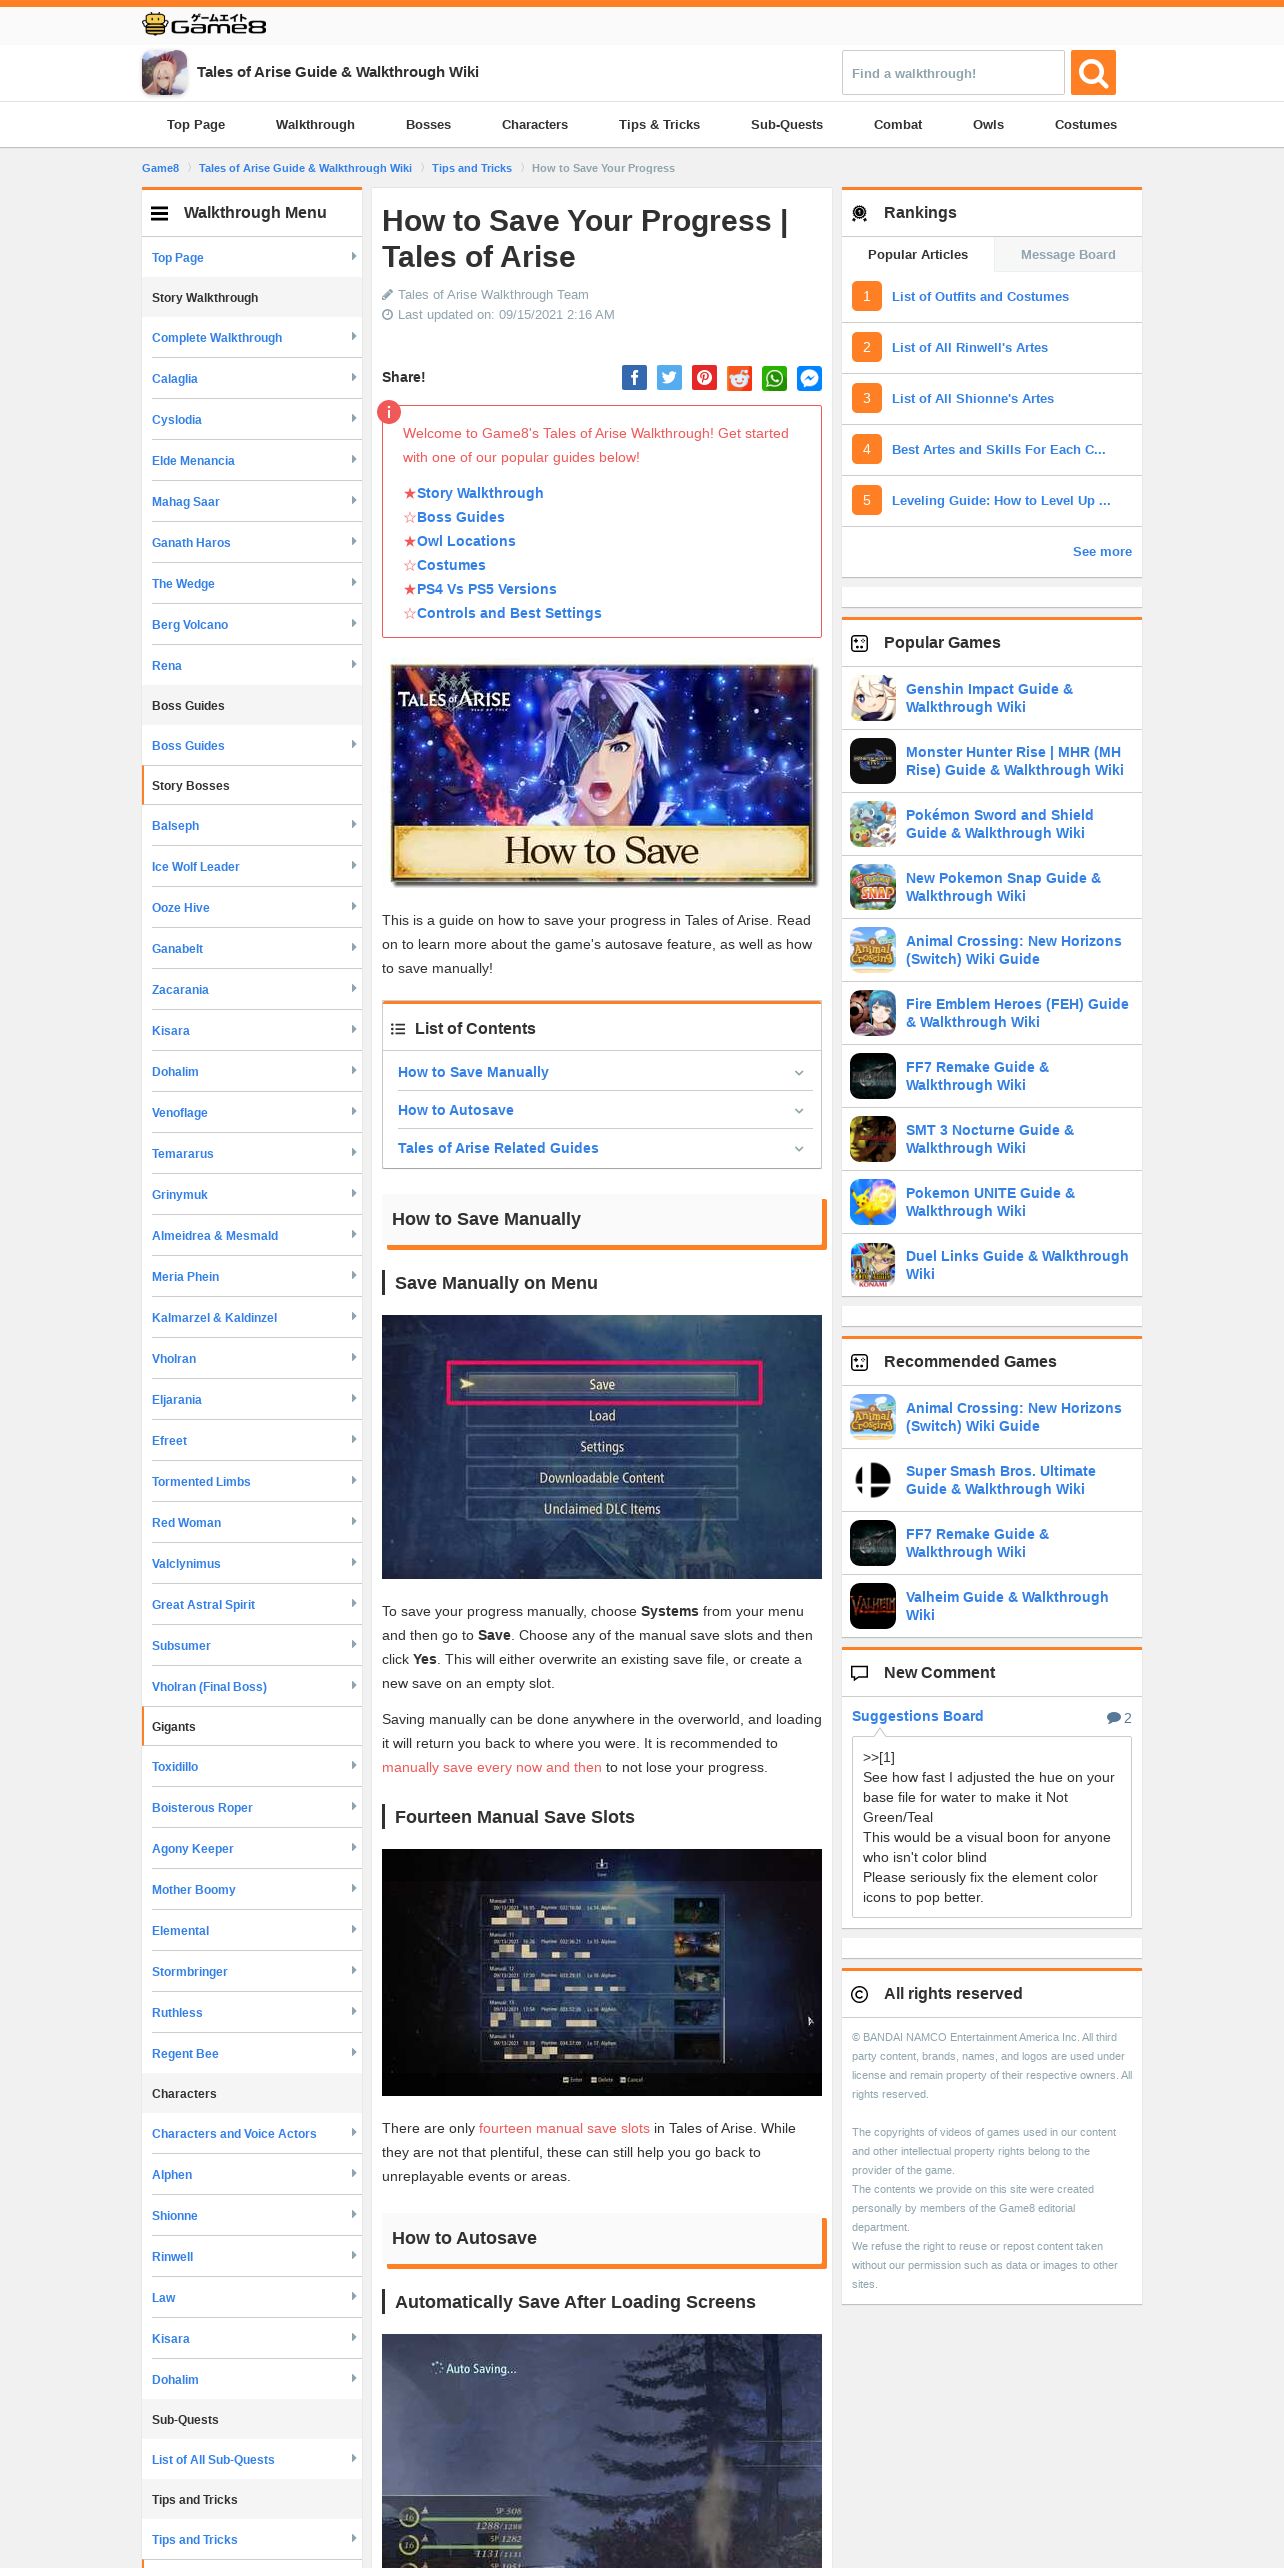Open Monster Hunter Rise game icon

[x=873, y=761]
